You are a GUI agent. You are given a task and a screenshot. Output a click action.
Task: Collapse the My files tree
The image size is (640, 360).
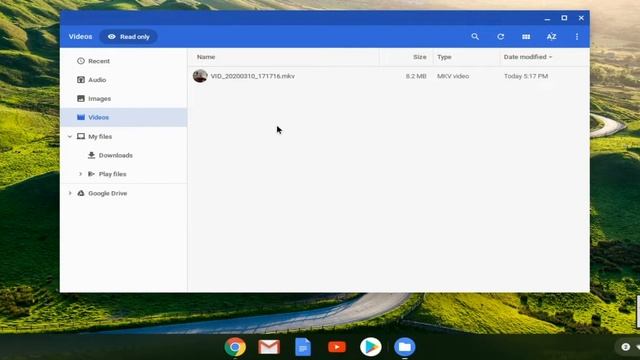[70, 137]
